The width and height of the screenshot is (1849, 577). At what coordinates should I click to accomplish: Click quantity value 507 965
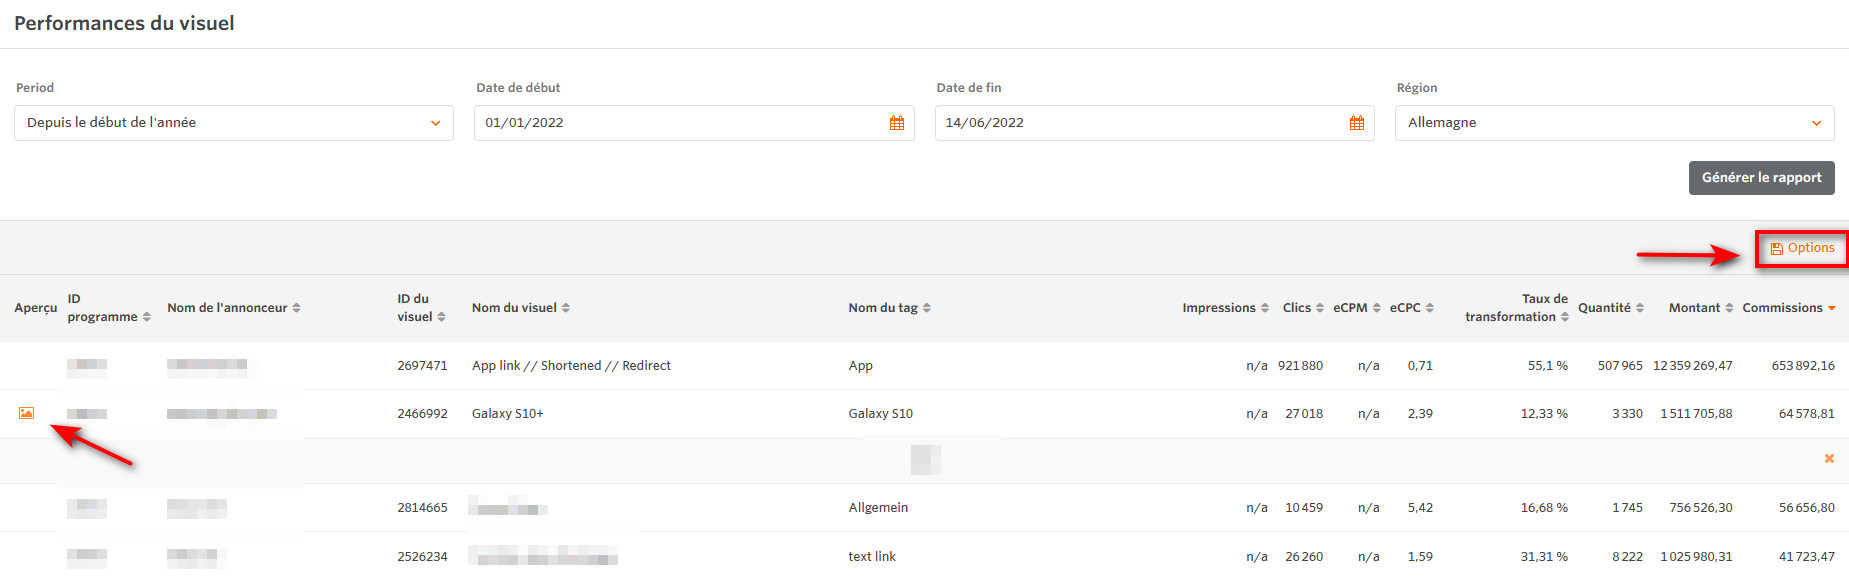(x=1620, y=366)
